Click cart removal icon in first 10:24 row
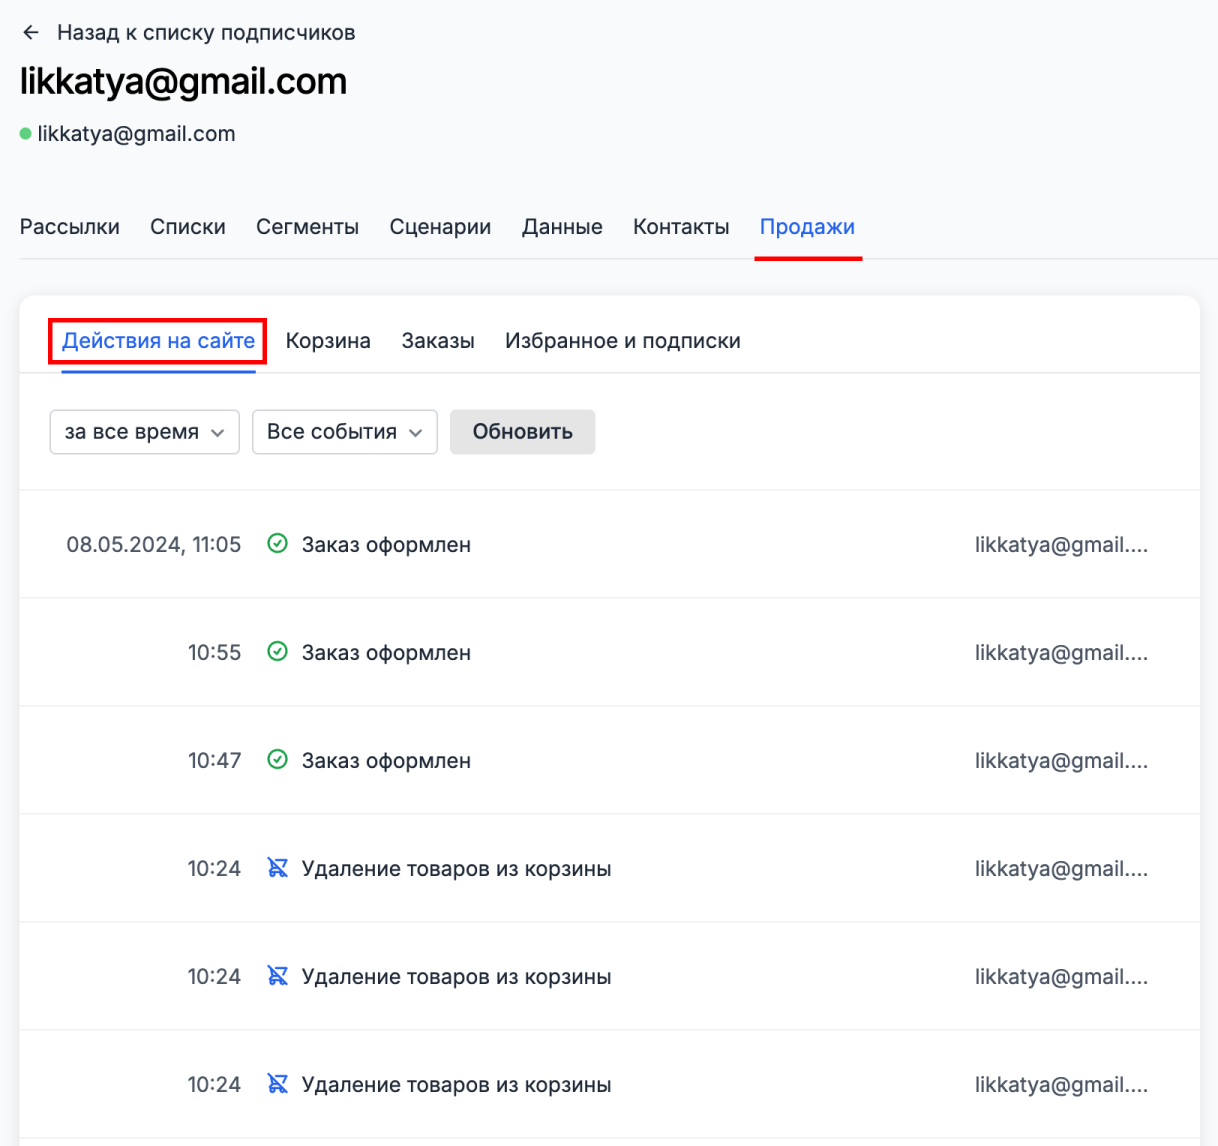The height and width of the screenshot is (1146, 1218). pos(278,868)
